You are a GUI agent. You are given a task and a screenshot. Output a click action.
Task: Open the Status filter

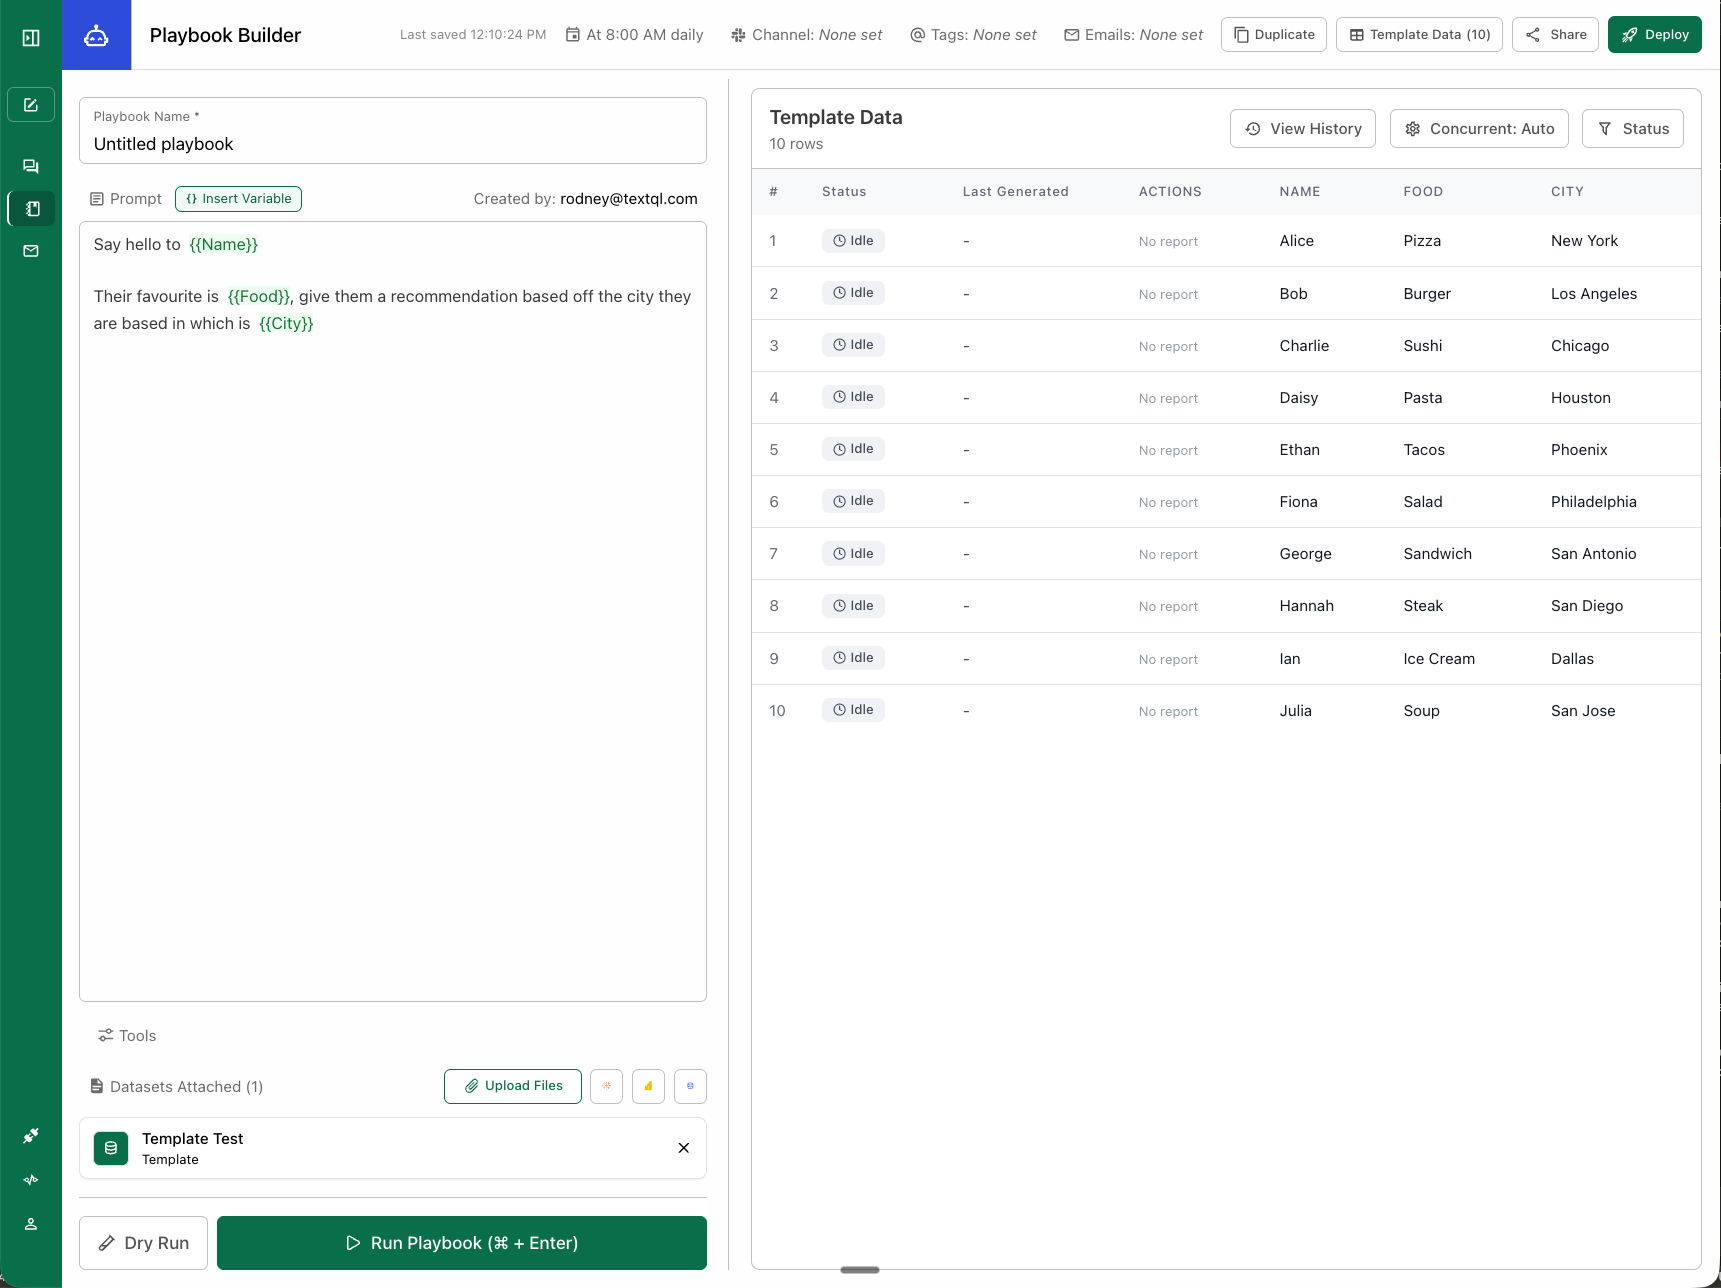pyautogui.click(x=1633, y=129)
